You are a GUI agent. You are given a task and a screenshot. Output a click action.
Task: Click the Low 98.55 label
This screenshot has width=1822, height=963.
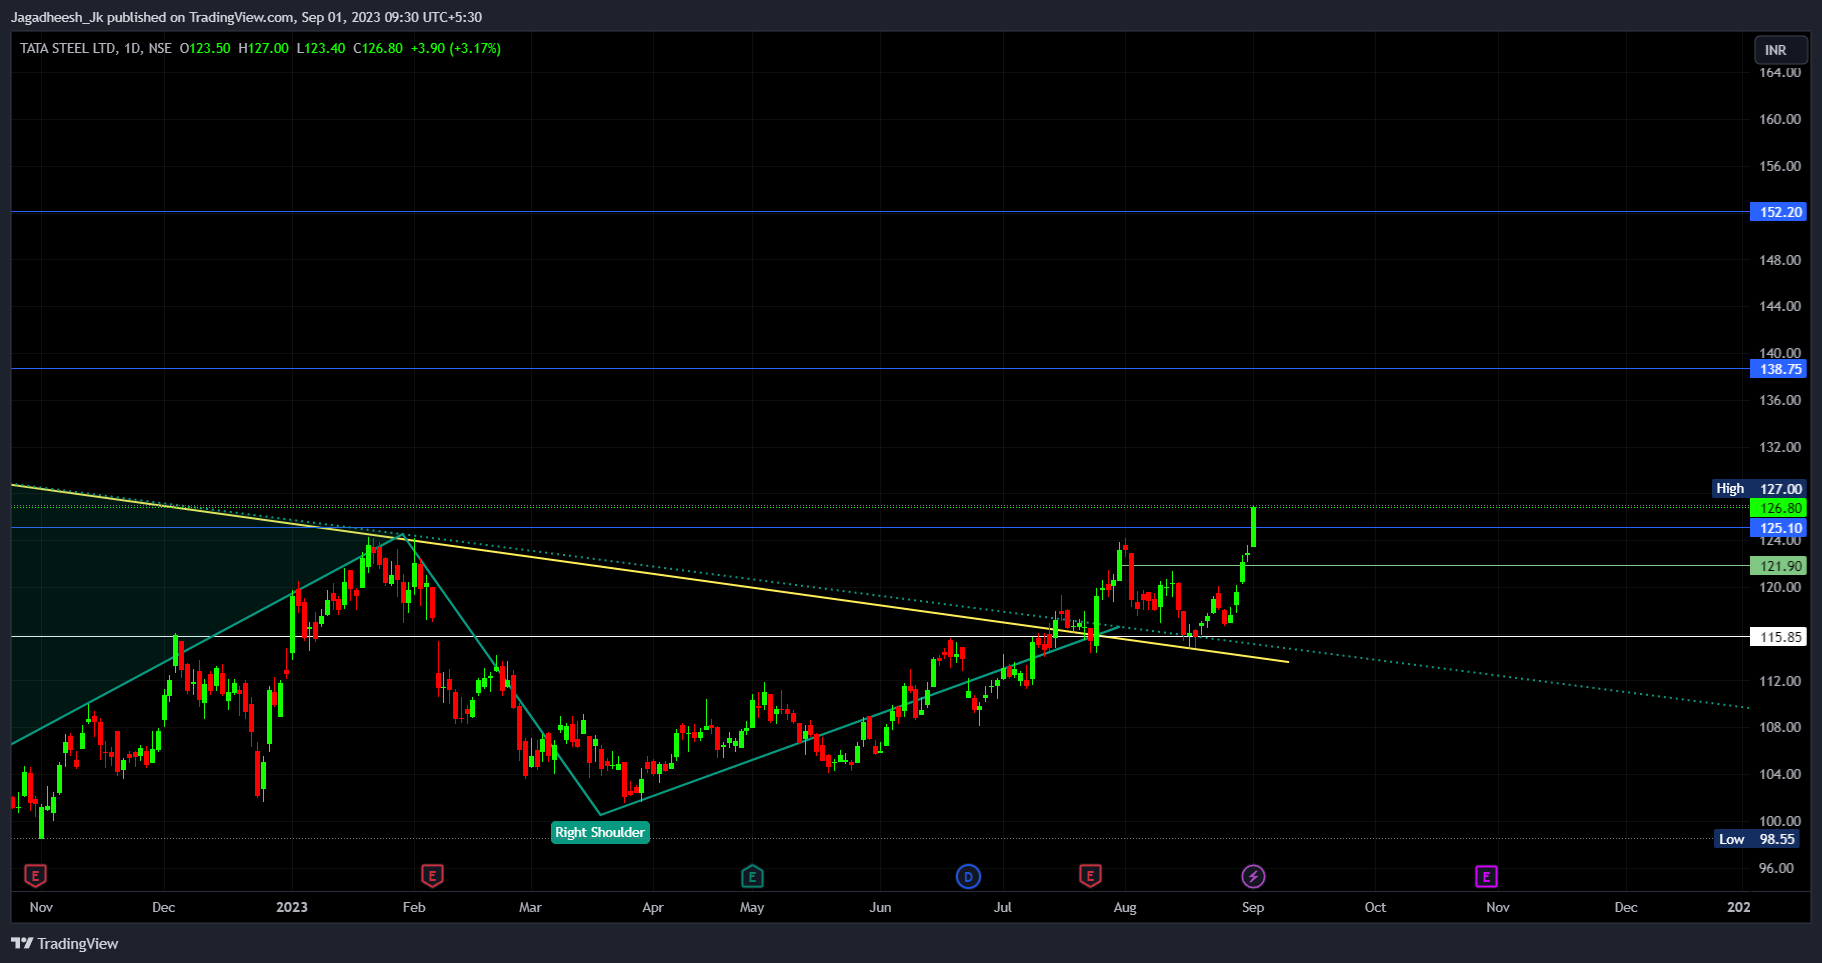coord(1759,839)
